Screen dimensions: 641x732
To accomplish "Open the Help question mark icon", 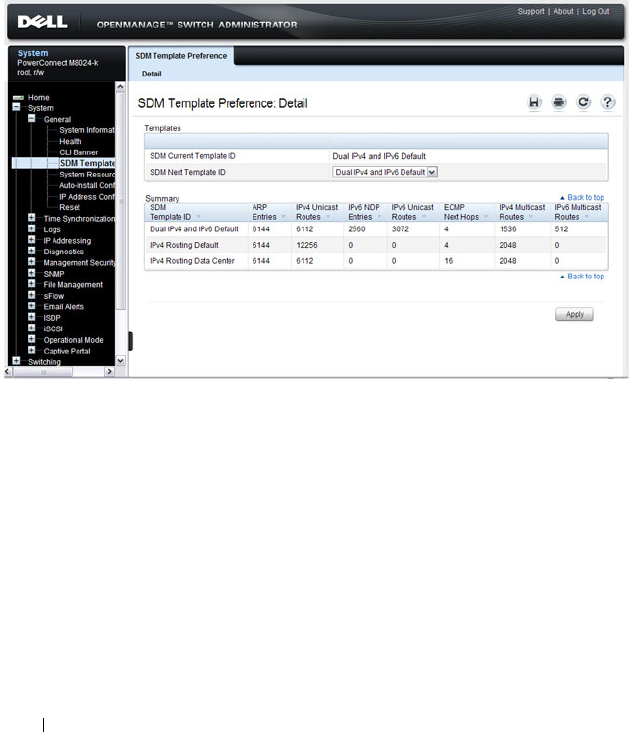I will 607,102.
